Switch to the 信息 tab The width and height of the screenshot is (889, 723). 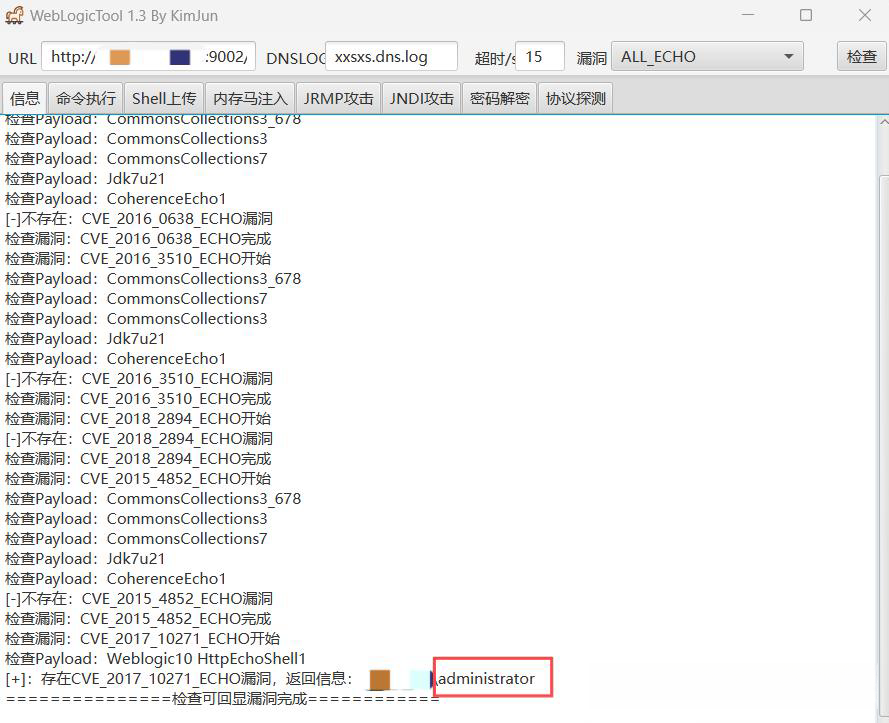25,99
